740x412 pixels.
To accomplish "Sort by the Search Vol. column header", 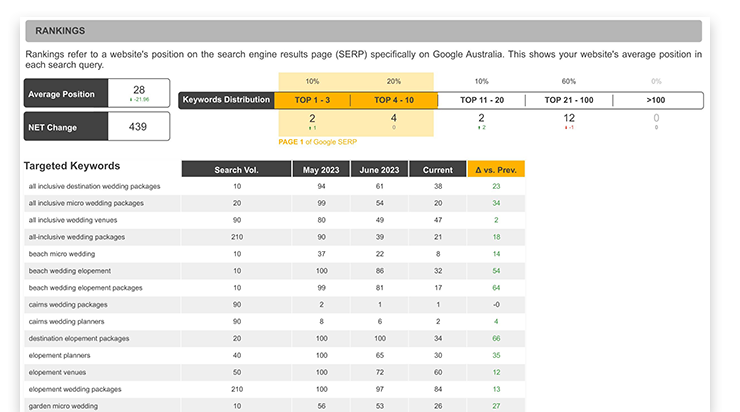I will pyautogui.click(x=235, y=169).
